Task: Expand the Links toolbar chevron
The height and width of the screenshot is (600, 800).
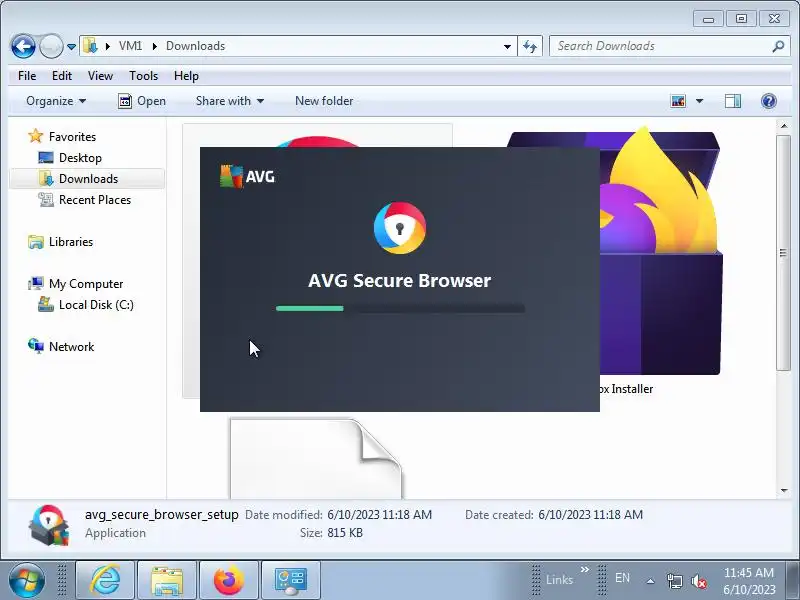Action: (585, 569)
